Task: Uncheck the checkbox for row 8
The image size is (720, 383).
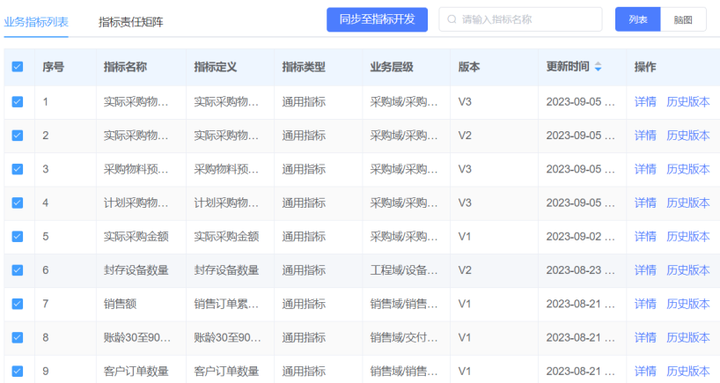Action: click(17, 338)
